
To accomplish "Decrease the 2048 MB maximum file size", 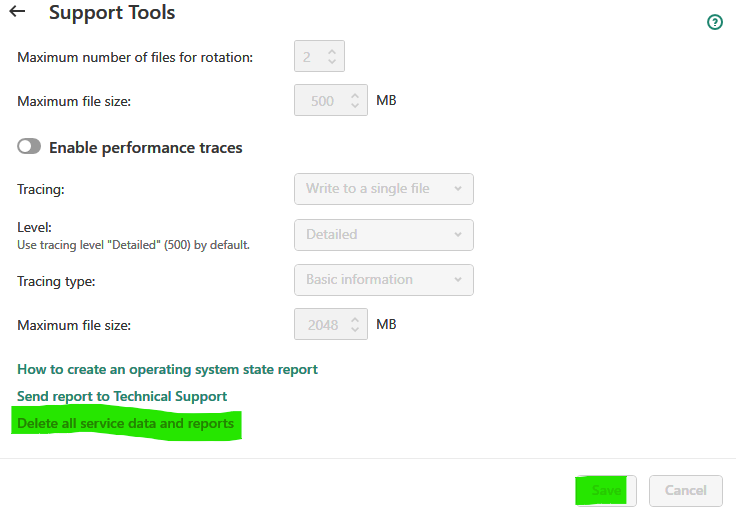I will click(x=354, y=330).
